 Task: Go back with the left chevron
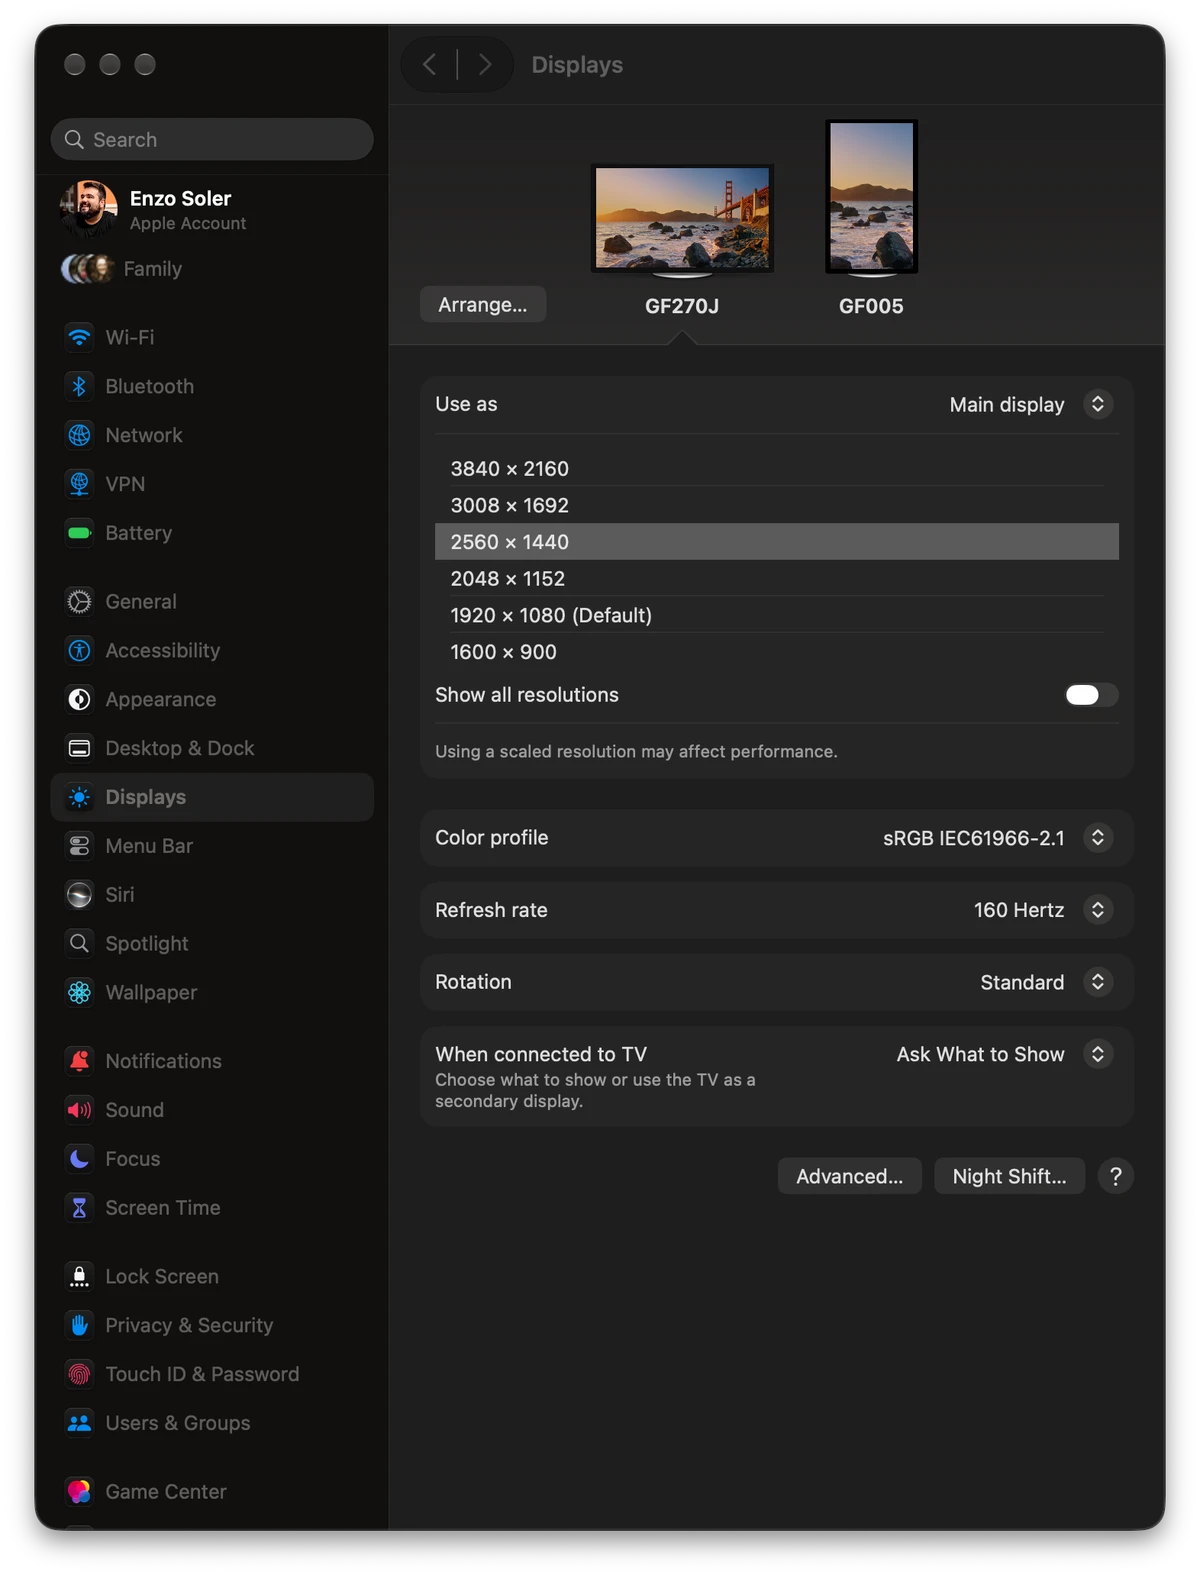point(430,65)
